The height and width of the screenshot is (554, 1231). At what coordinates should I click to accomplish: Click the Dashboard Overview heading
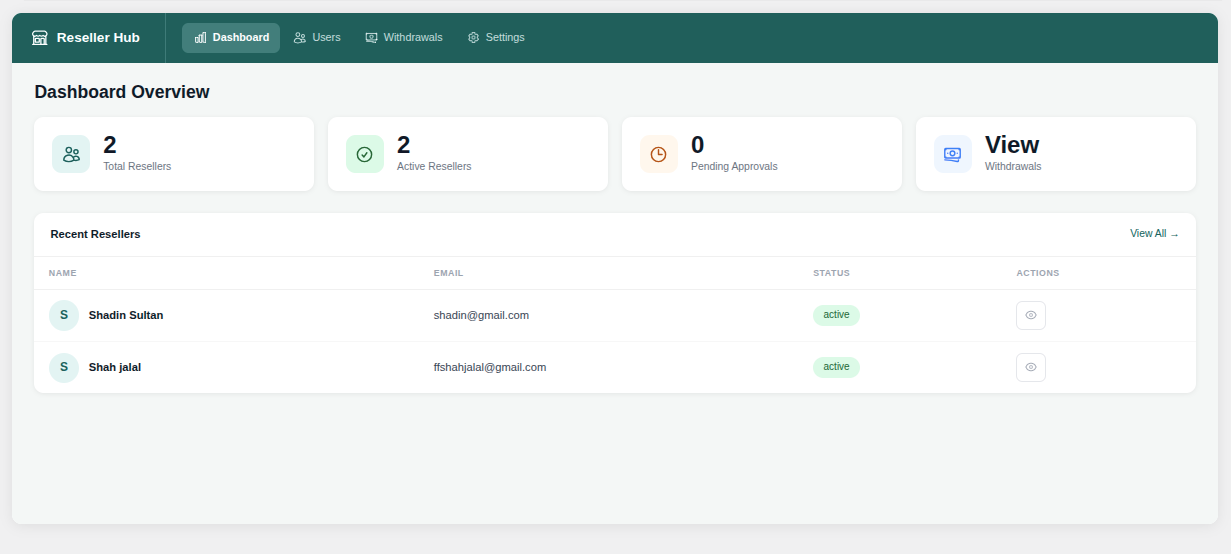[x=122, y=92]
